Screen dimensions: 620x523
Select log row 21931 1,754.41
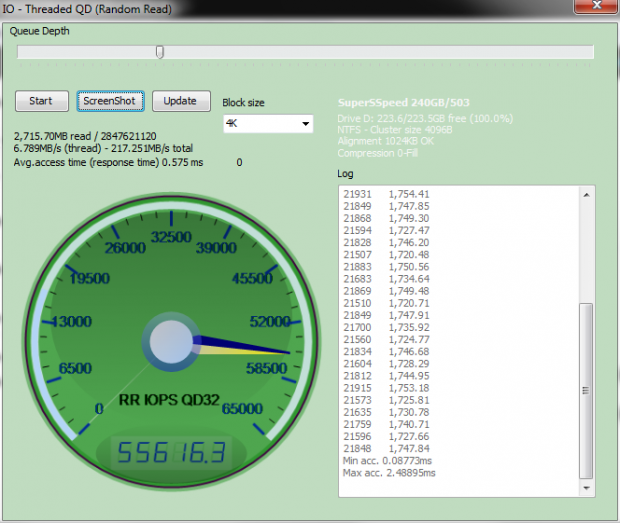pyautogui.click(x=386, y=194)
